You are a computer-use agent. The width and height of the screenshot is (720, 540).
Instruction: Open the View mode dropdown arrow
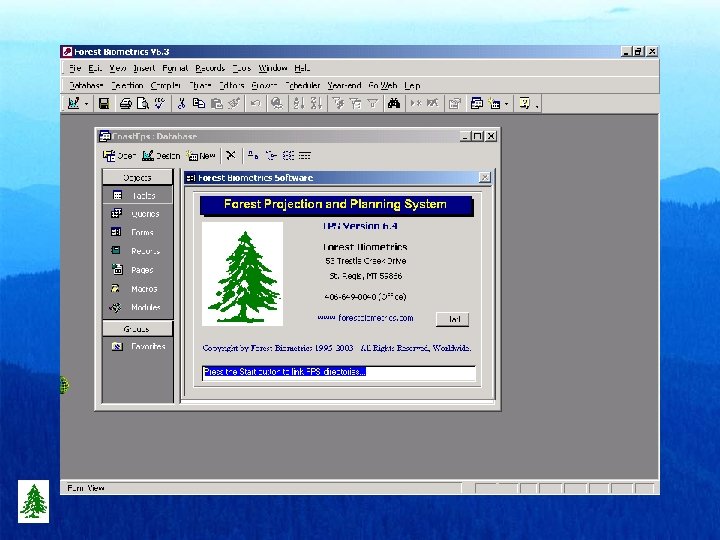(x=86, y=104)
